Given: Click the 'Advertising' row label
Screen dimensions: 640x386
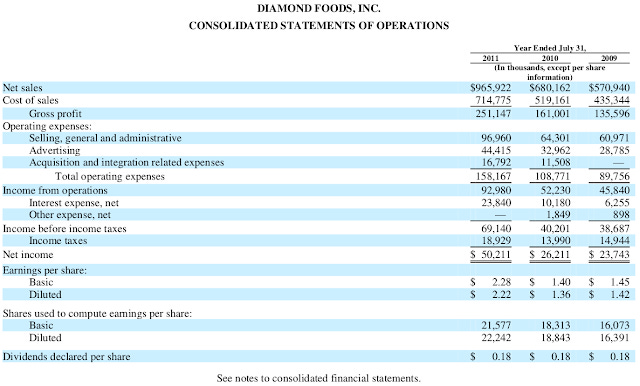Looking at the screenshot, I should coord(55,151).
